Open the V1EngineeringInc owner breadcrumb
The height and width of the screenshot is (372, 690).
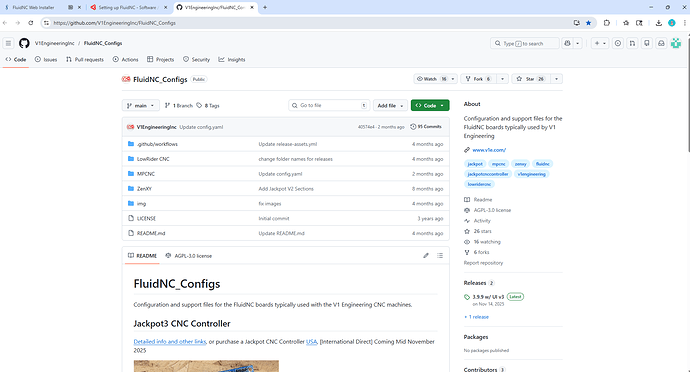point(55,43)
